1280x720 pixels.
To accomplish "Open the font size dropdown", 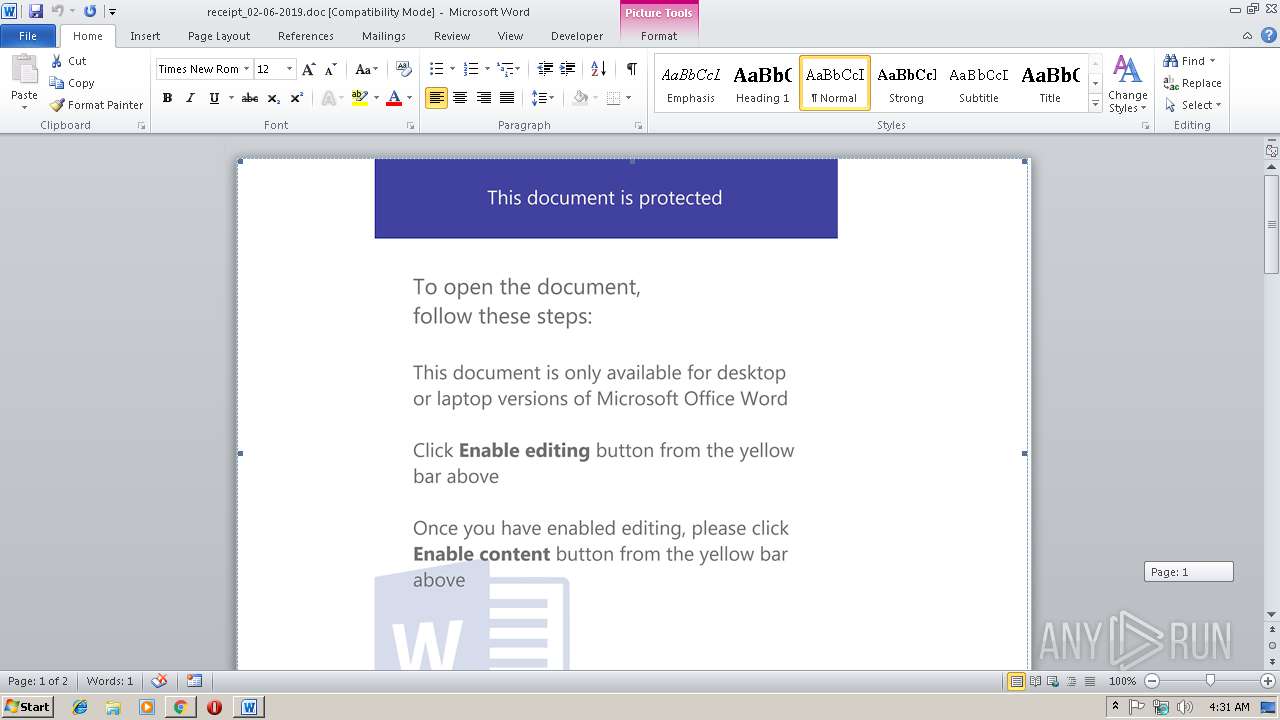I will (x=290, y=69).
